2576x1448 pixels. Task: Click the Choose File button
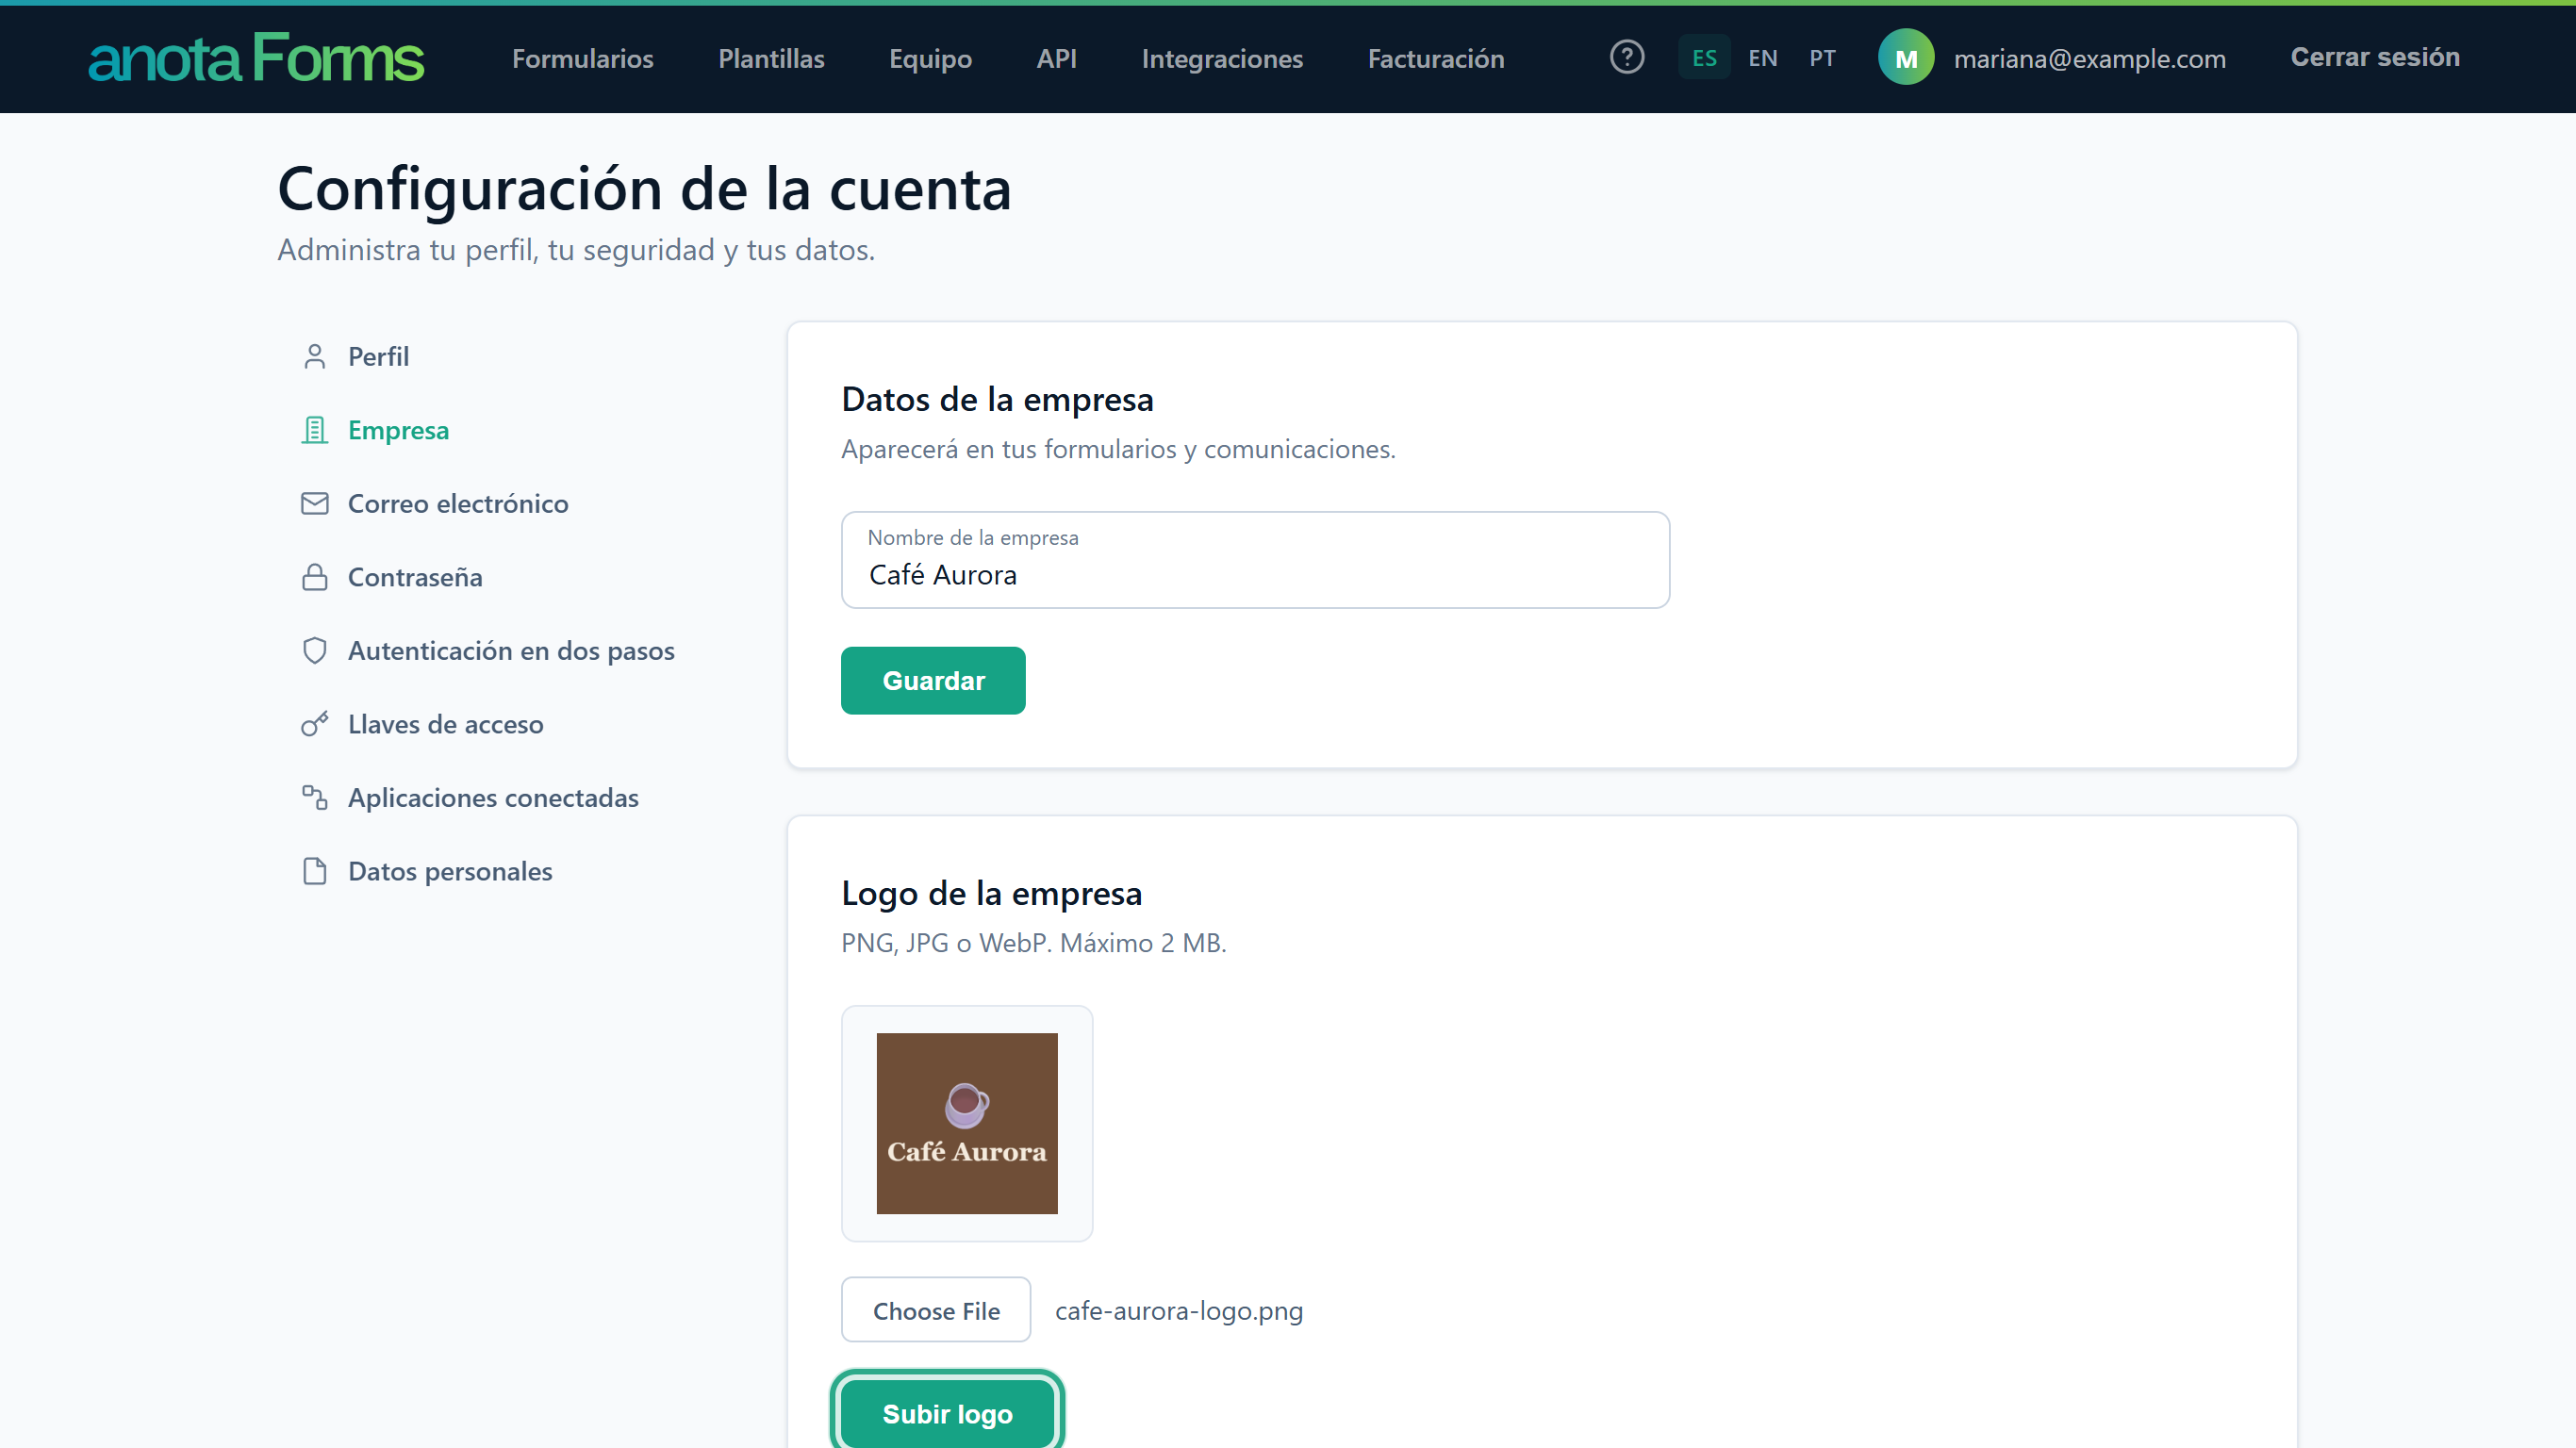click(936, 1309)
